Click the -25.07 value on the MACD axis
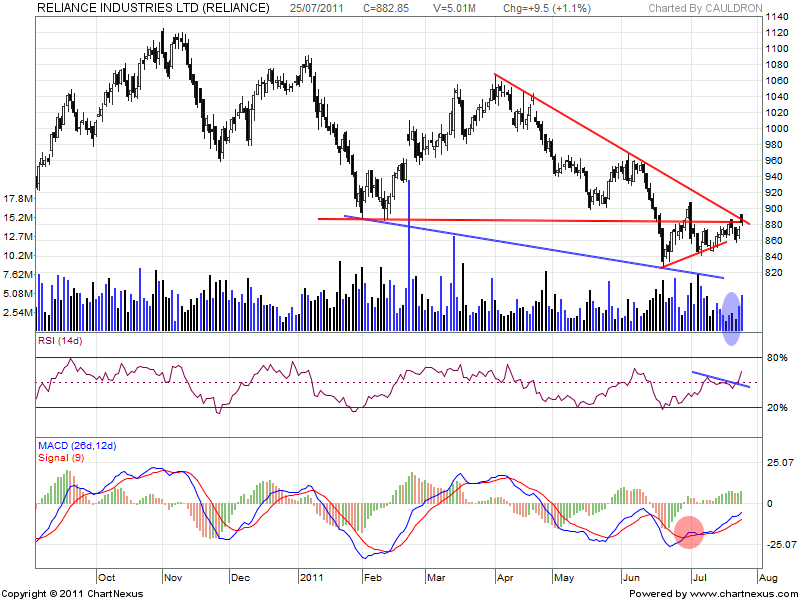Viewport: 800px width, 600px height. point(779,545)
